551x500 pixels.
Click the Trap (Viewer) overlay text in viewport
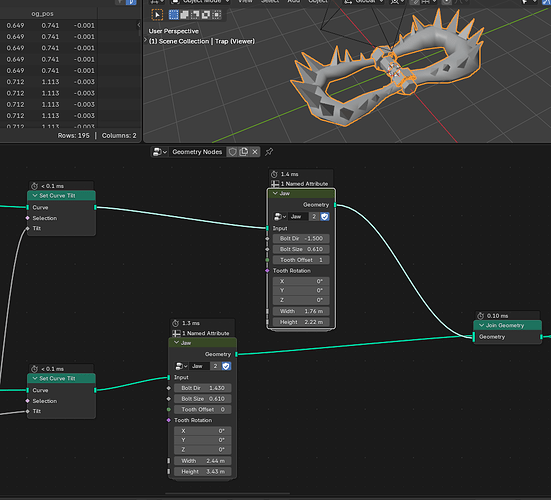point(235,41)
